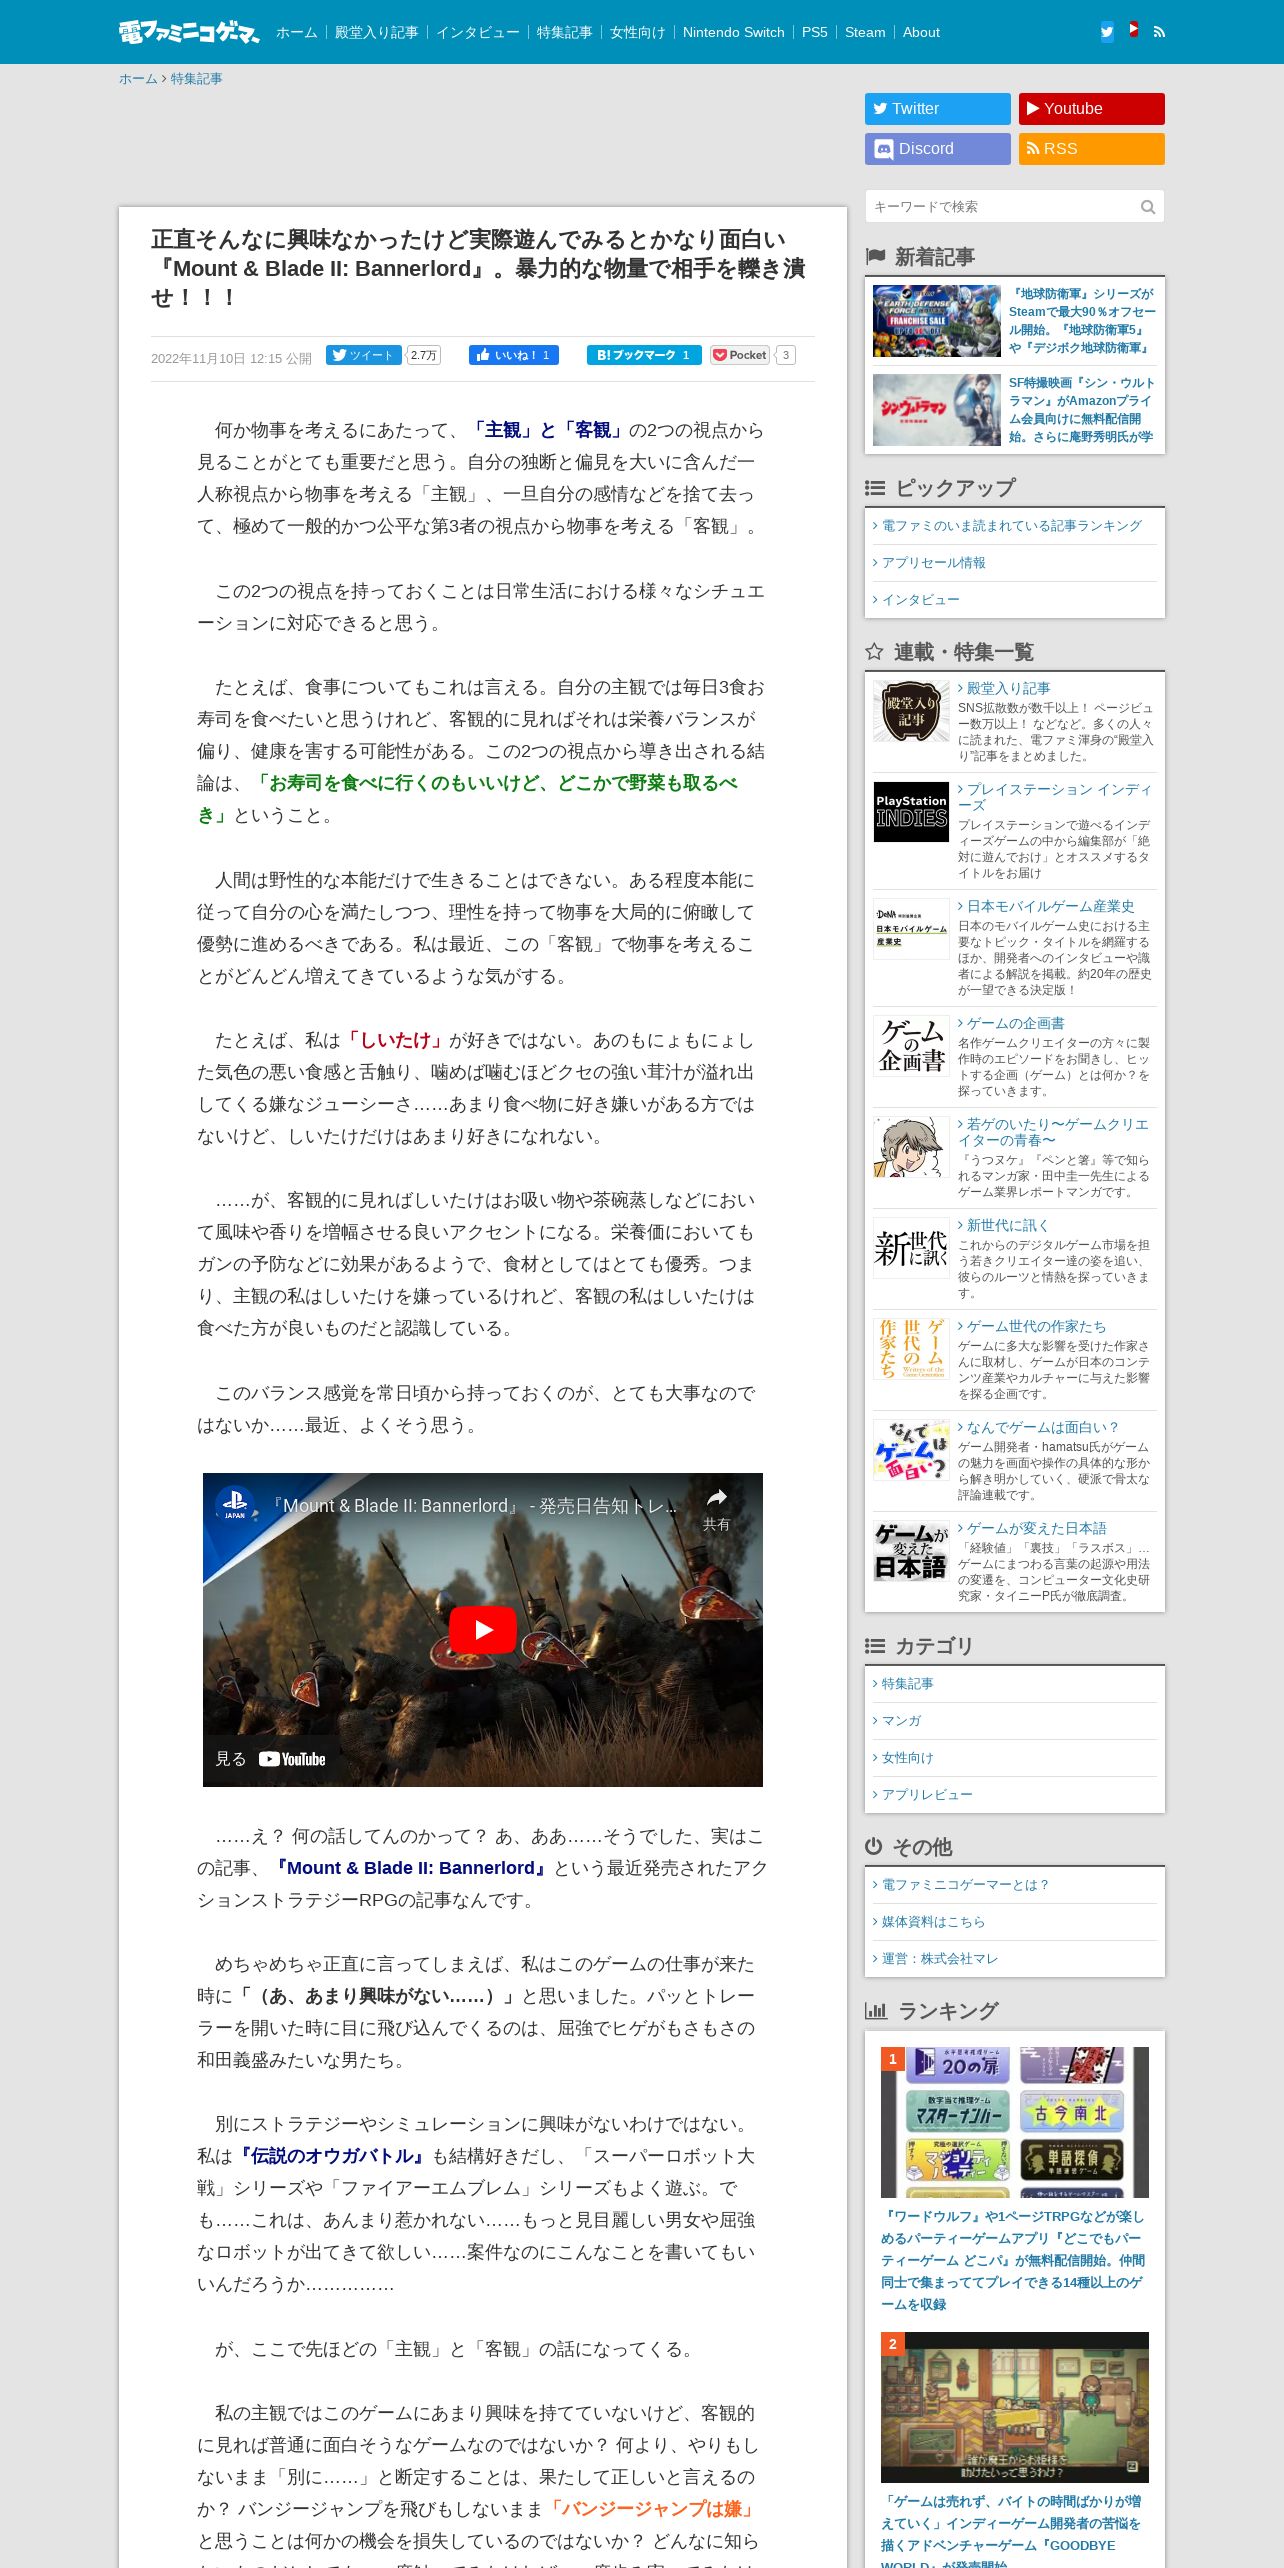Screen dimensions: 1284x2568
Task: Play the Mount & Blade II trailer video
Action: 482,1630
